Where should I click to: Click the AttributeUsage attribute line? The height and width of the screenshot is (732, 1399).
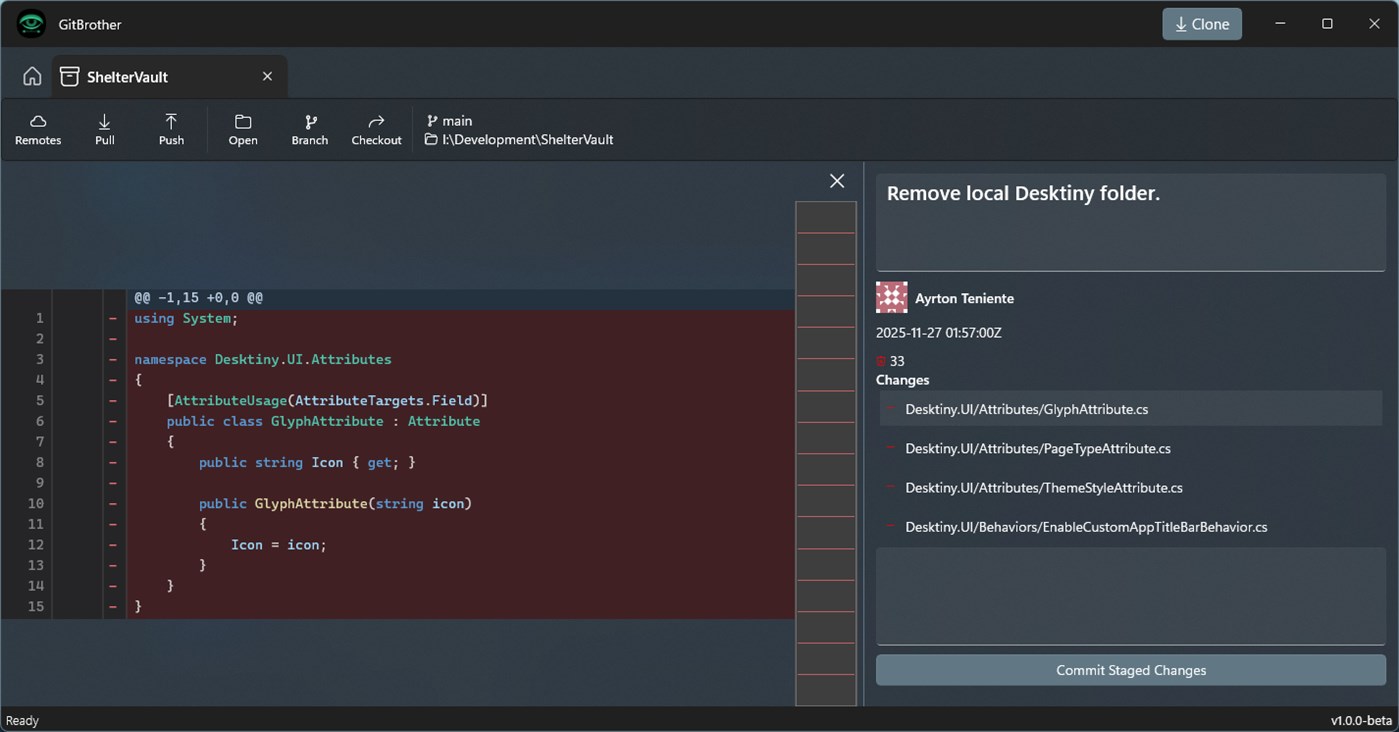327,400
